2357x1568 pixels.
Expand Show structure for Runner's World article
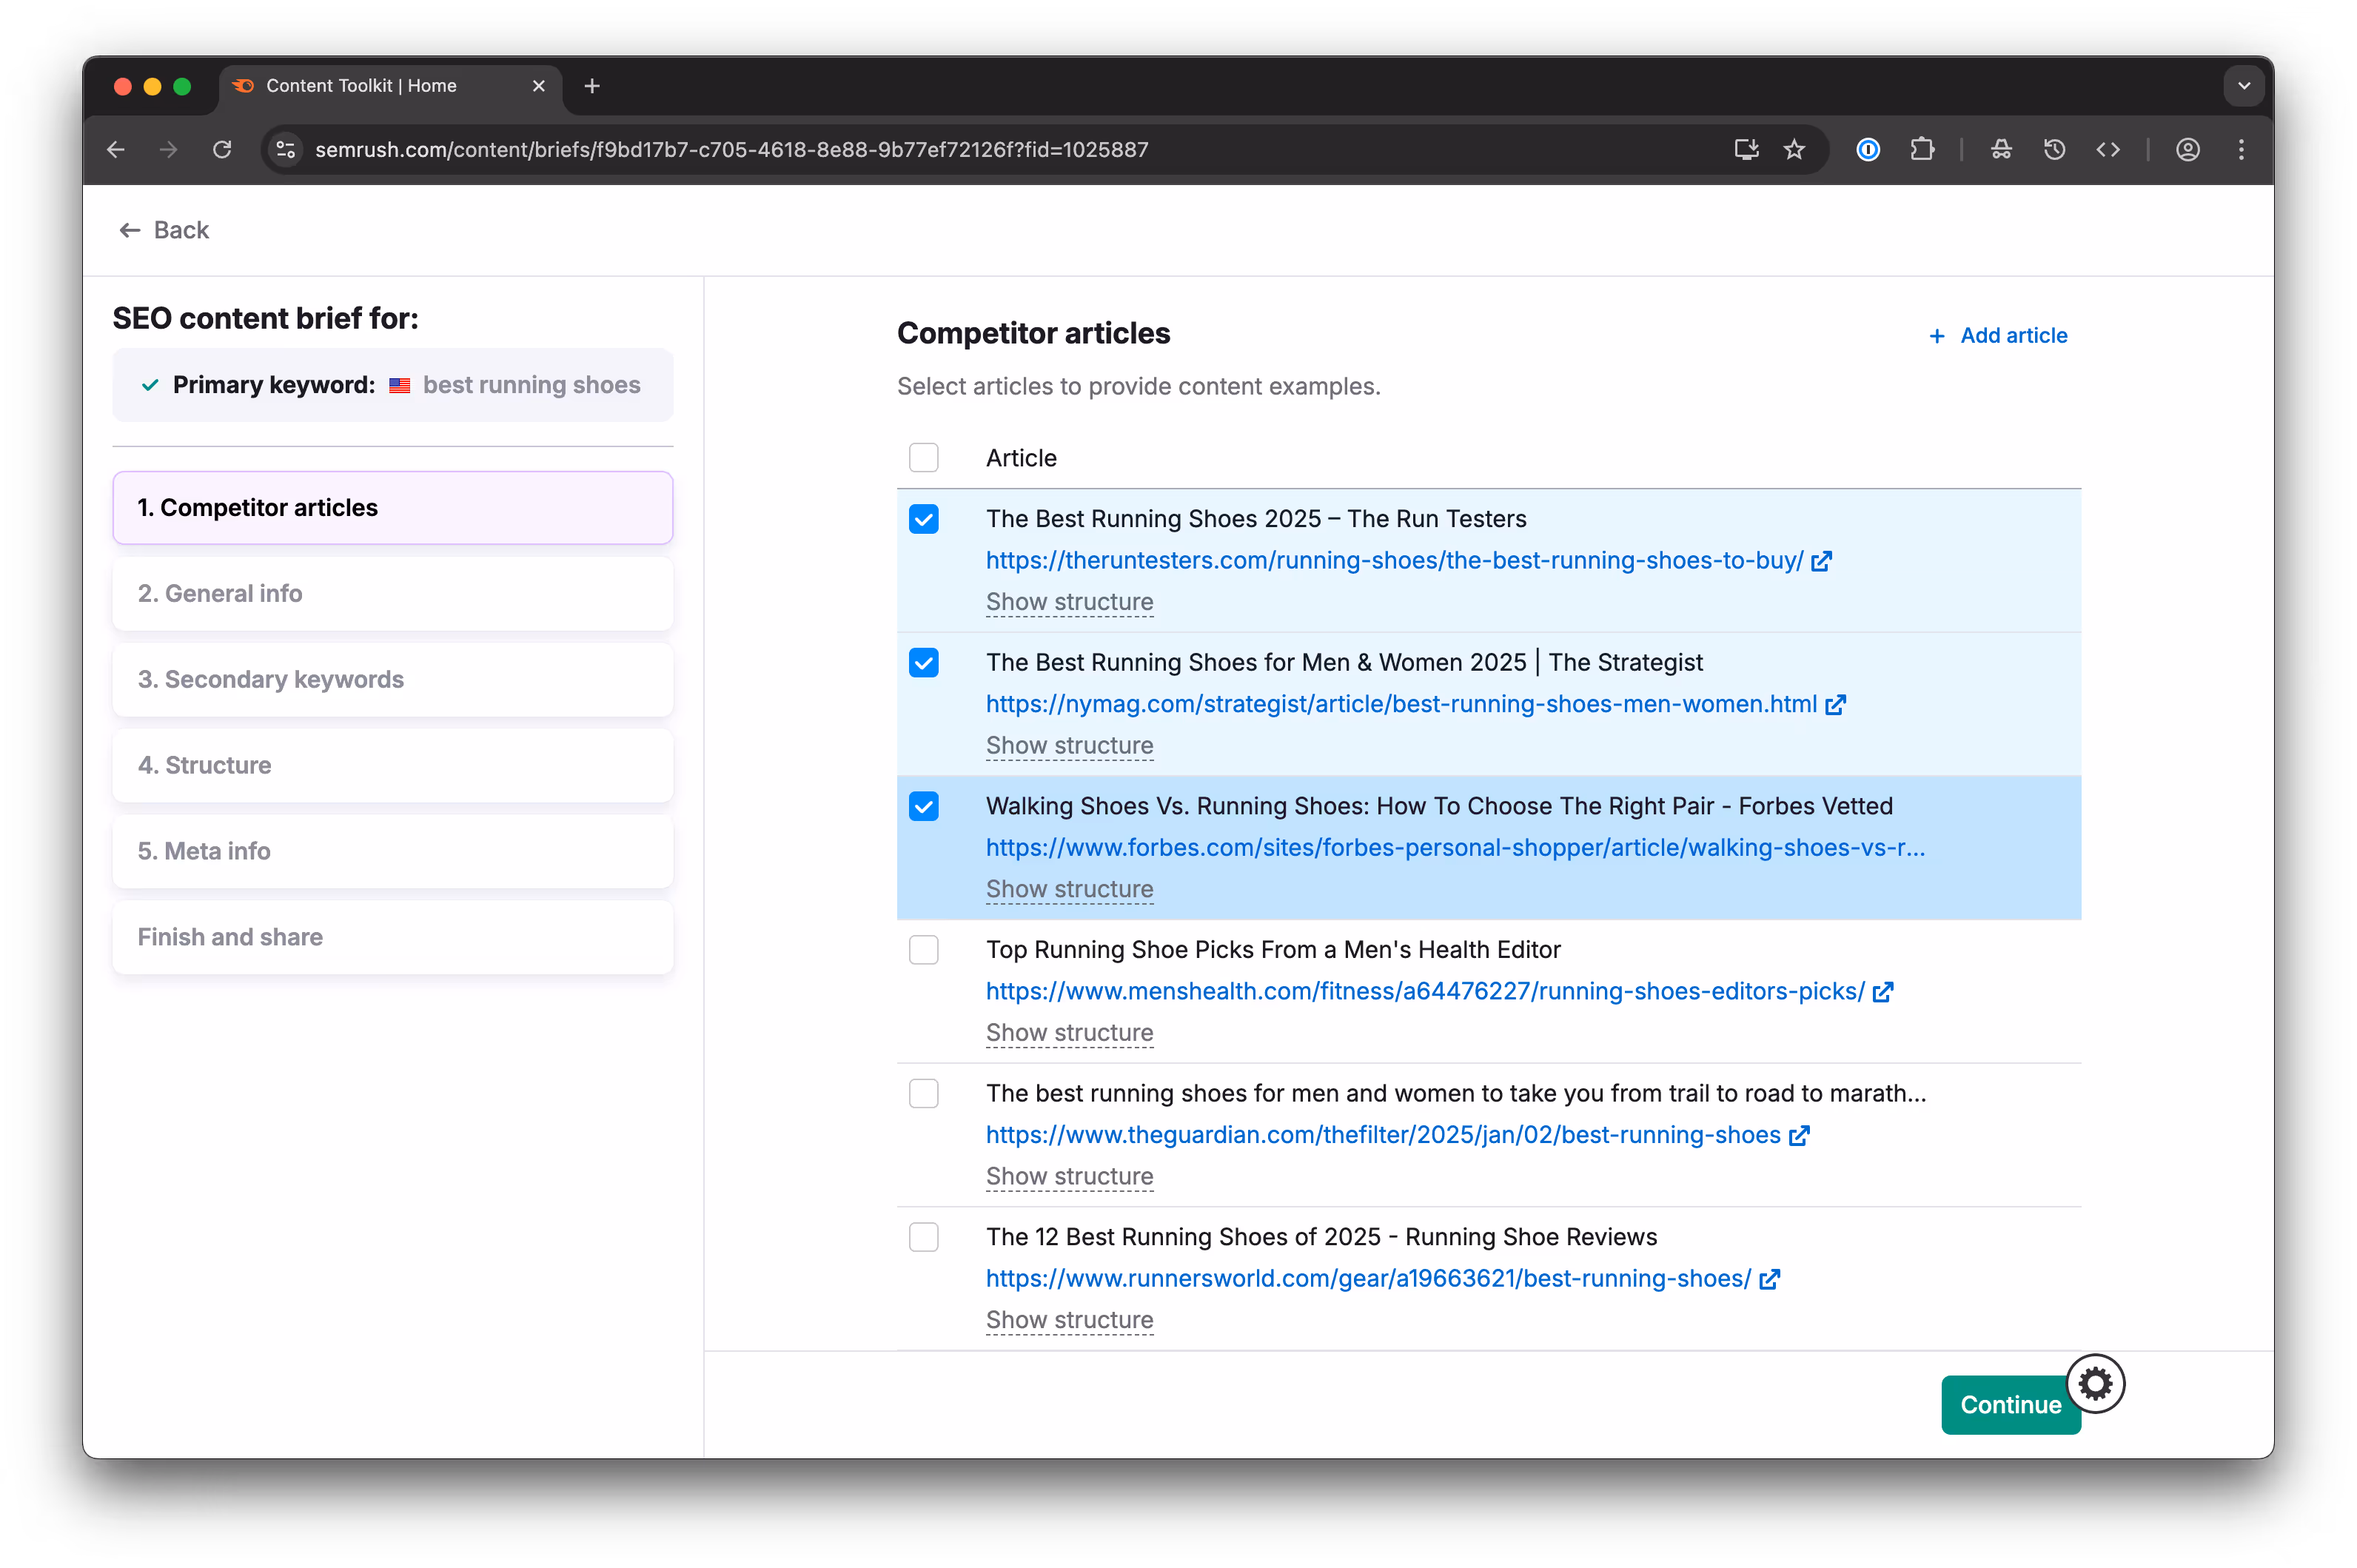point(1069,1320)
